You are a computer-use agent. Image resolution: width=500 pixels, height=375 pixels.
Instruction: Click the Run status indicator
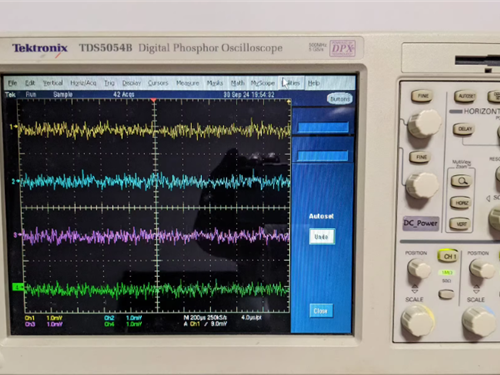coord(31,94)
